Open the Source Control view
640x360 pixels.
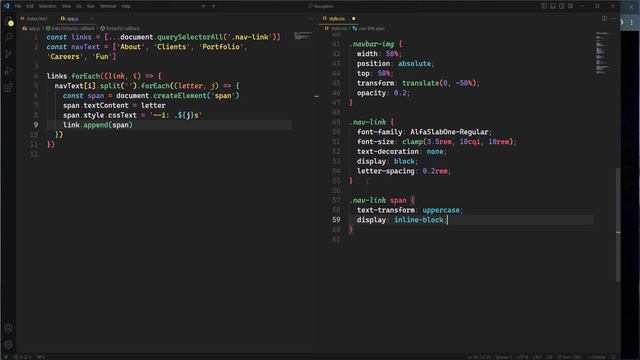[9, 54]
